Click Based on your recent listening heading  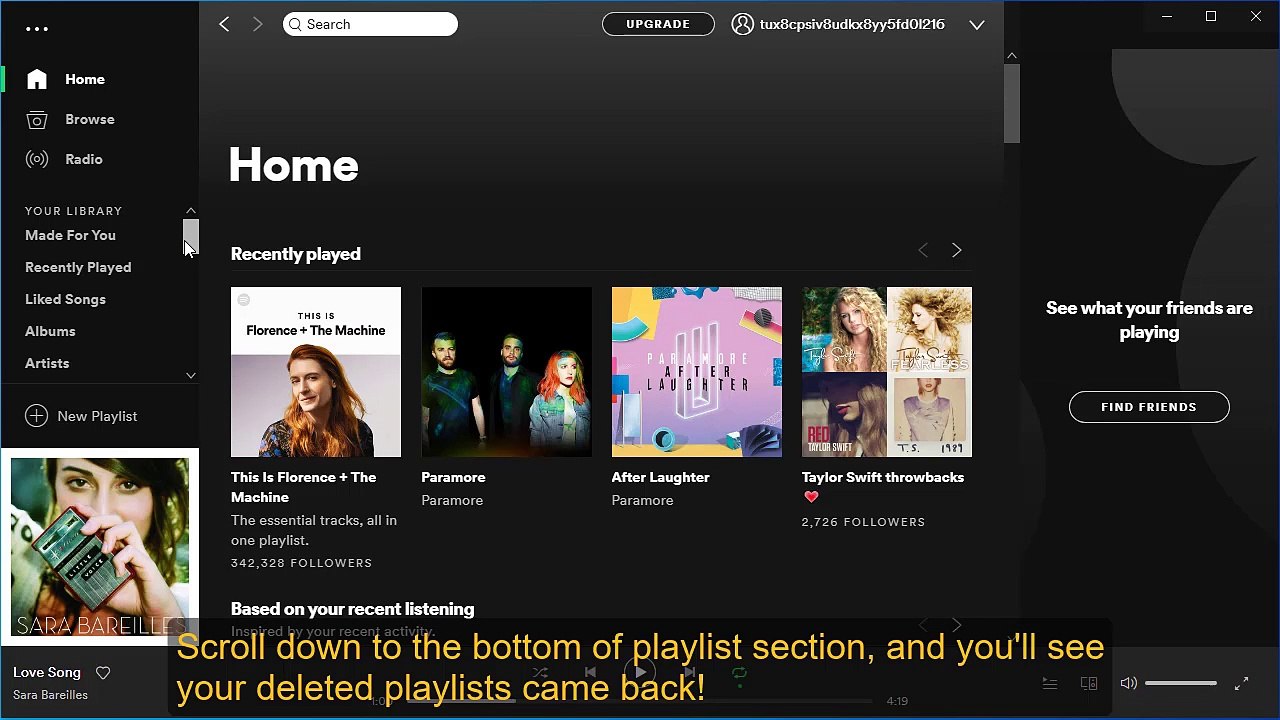pyautogui.click(x=353, y=609)
